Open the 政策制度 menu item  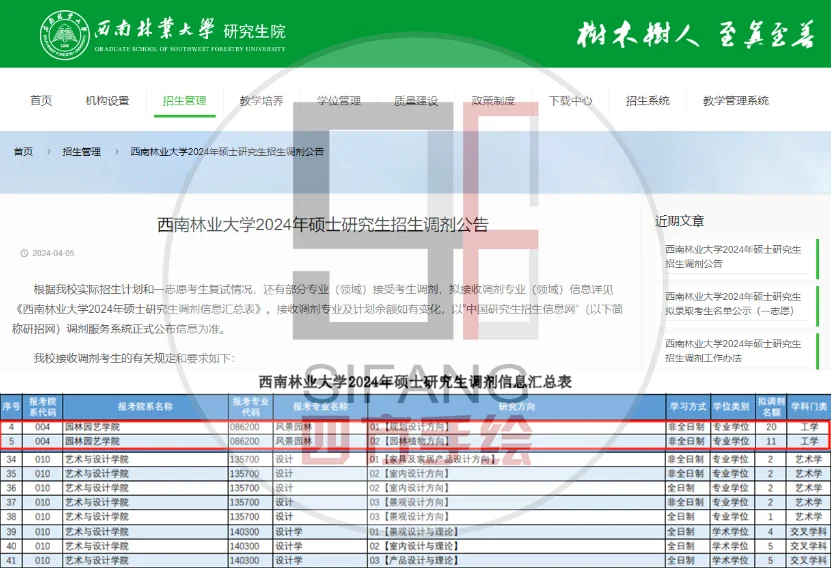click(x=493, y=101)
